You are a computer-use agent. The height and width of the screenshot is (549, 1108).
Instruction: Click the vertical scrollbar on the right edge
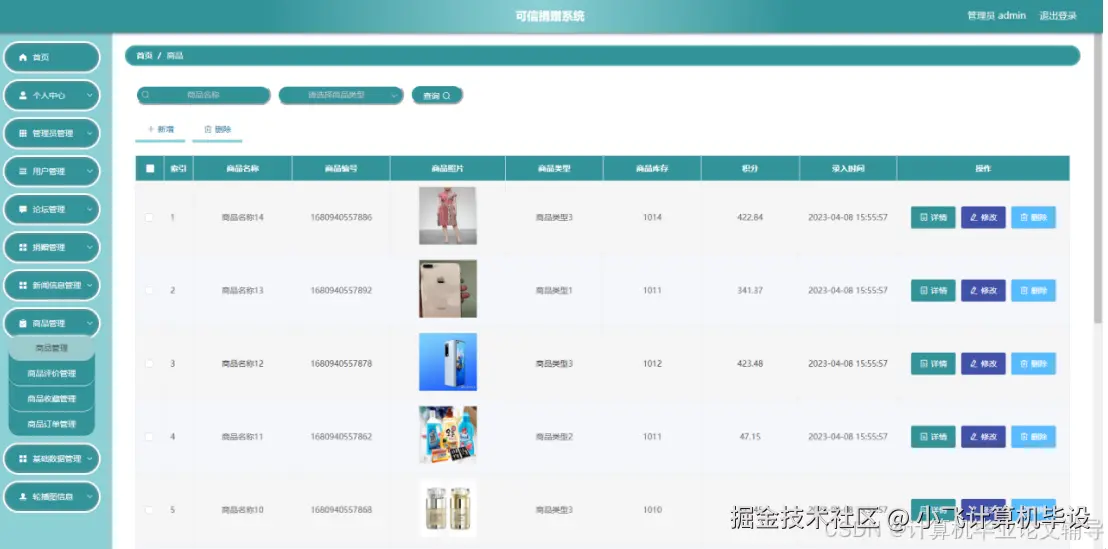pos(1098,177)
